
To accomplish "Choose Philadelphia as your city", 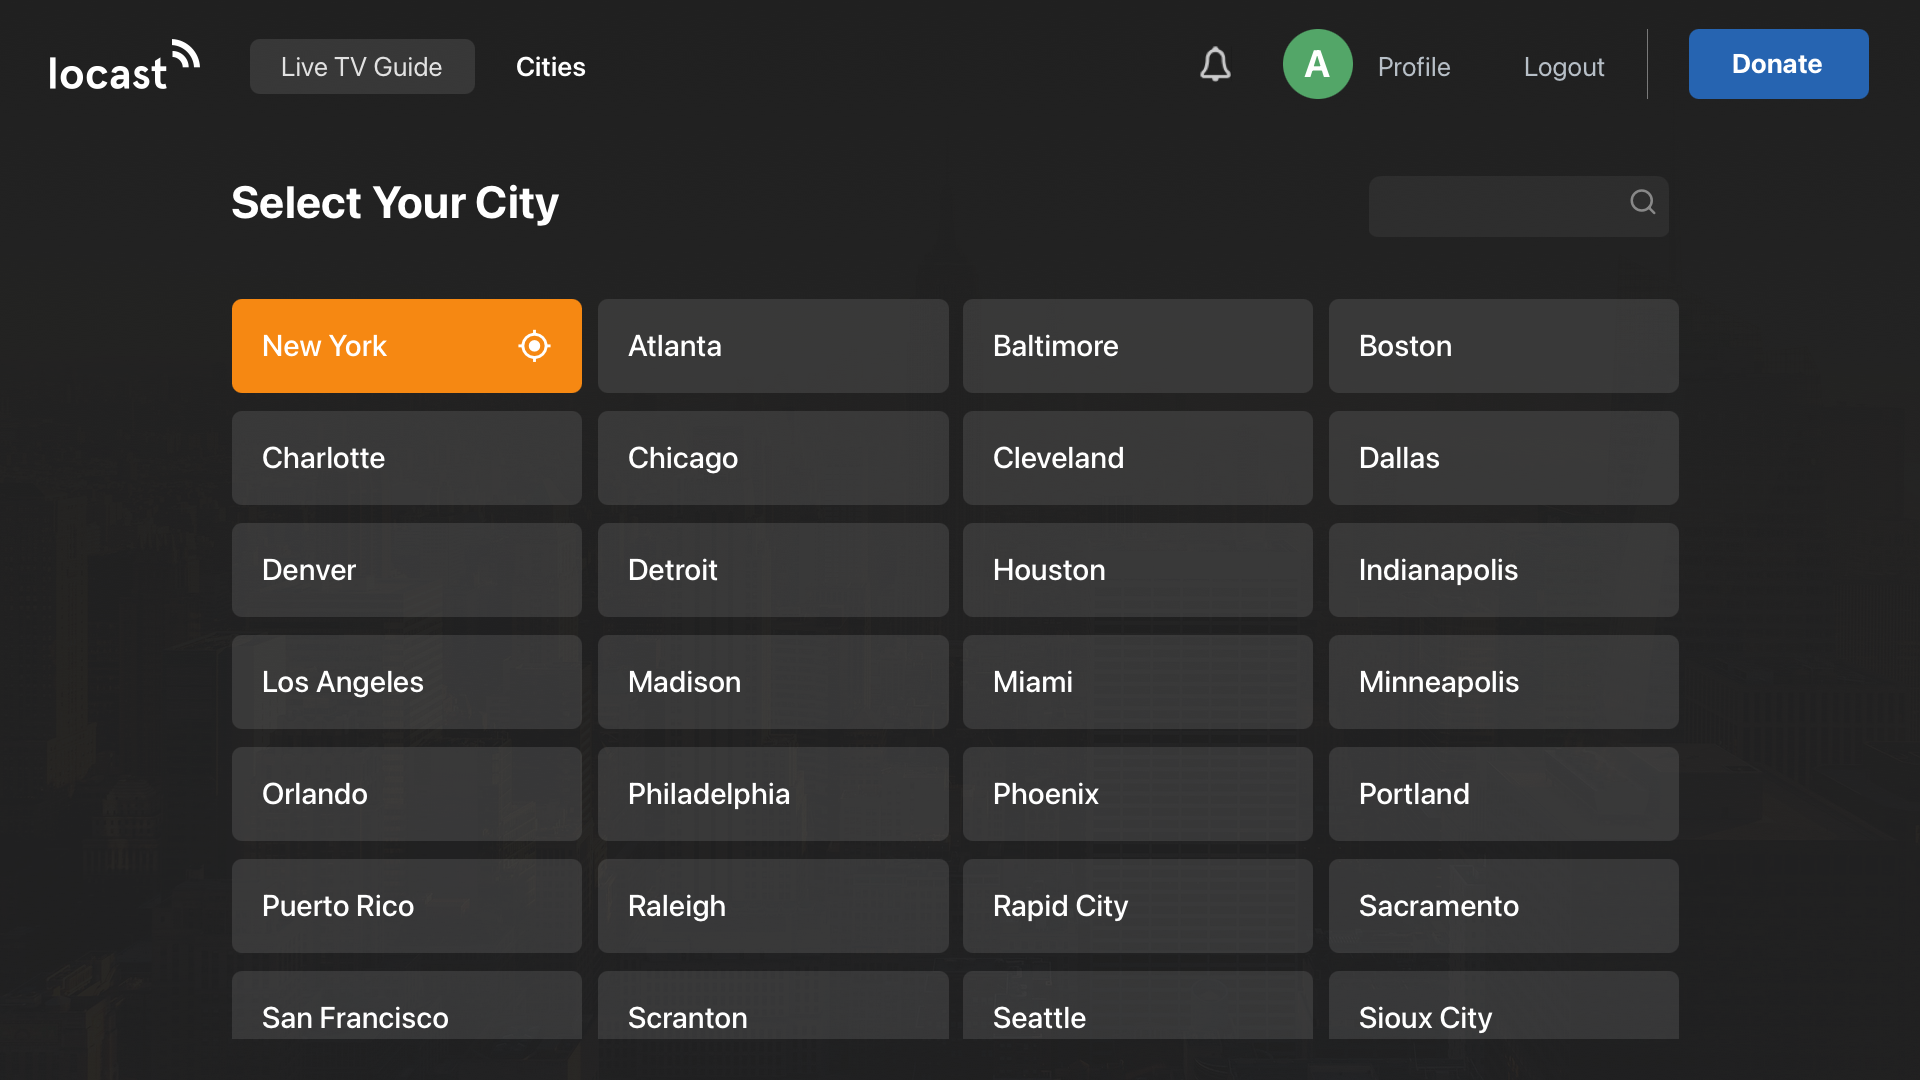I will click(773, 794).
